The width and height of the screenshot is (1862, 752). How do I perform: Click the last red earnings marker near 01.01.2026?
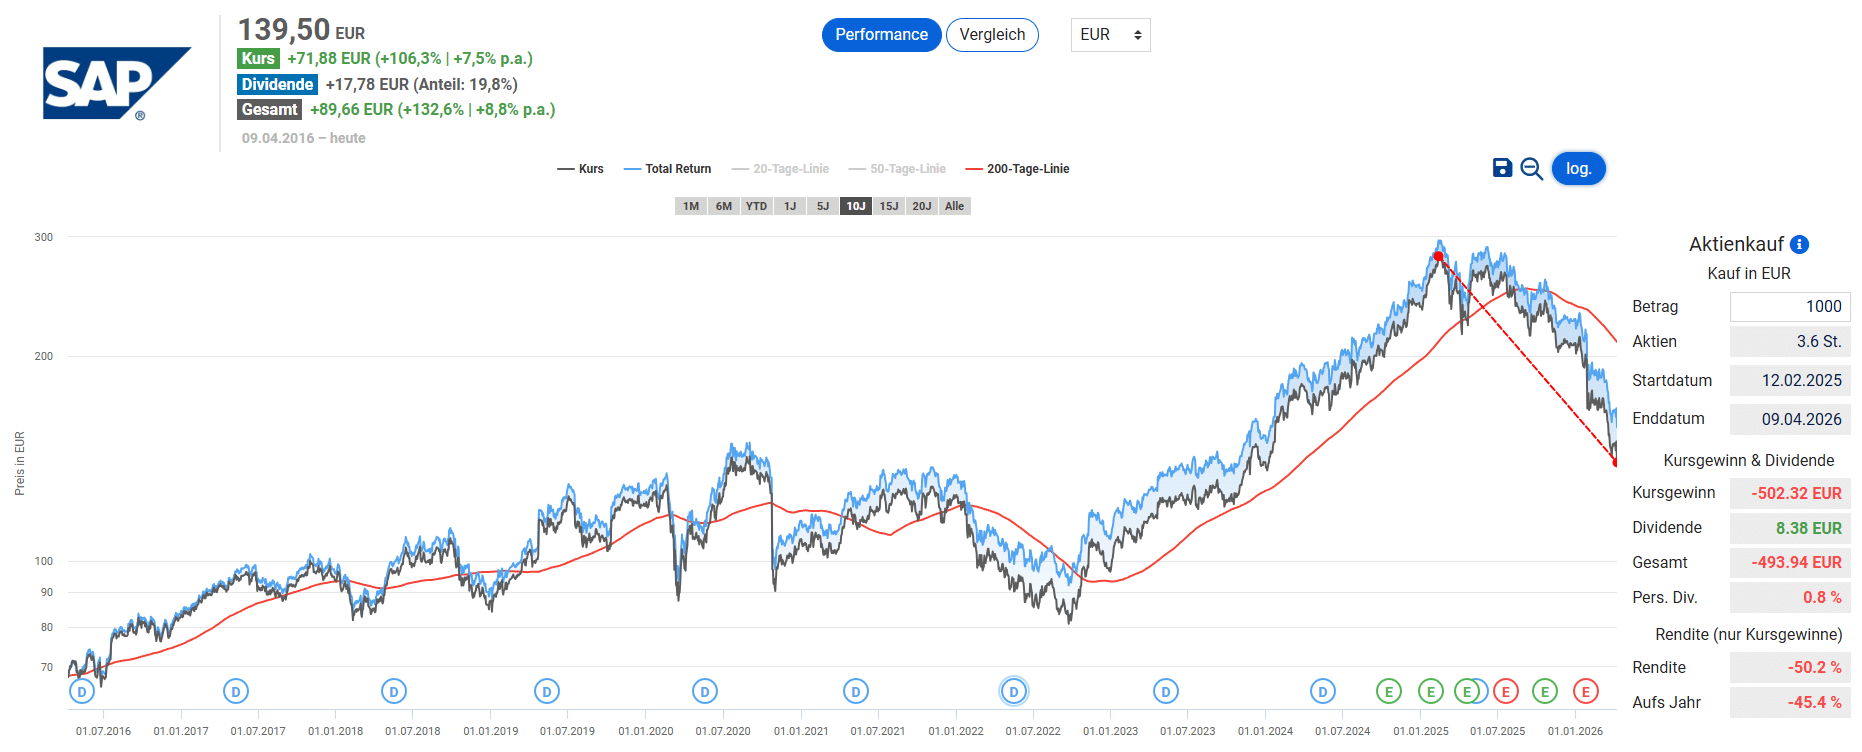(x=1585, y=691)
